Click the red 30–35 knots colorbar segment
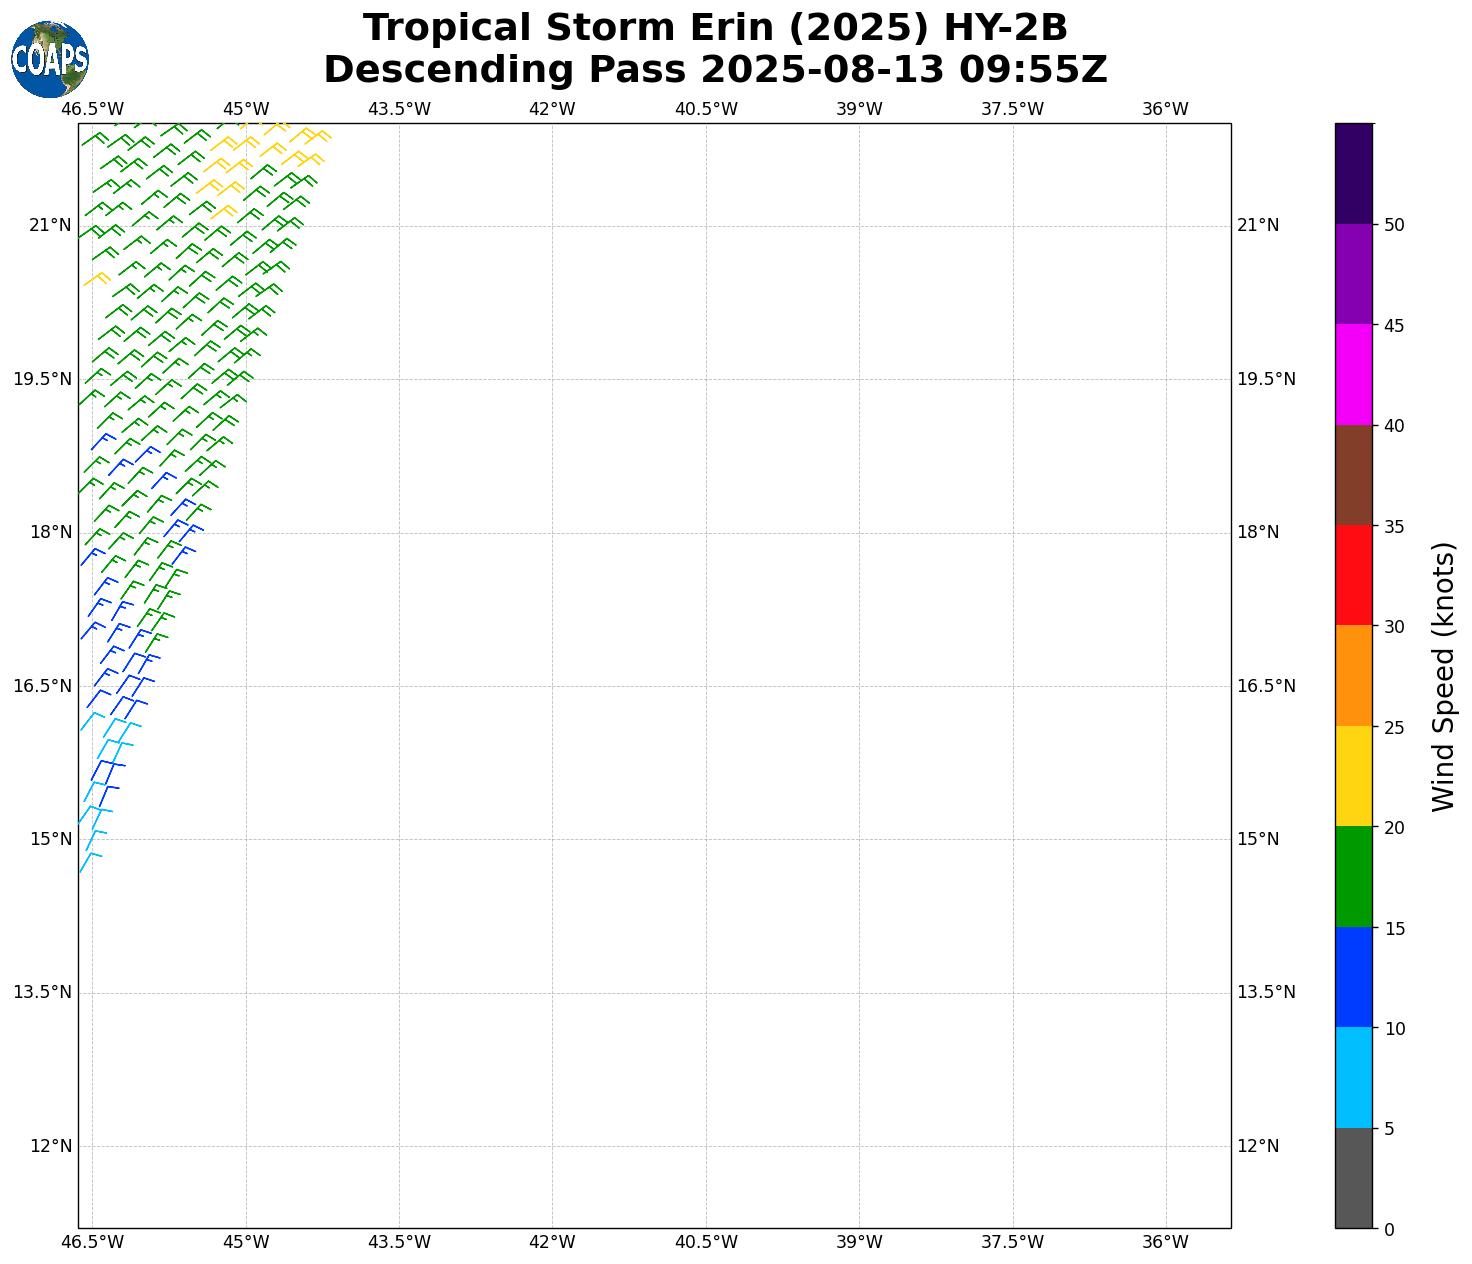Image resolution: width=1472 pixels, height=1264 pixels. [1354, 575]
